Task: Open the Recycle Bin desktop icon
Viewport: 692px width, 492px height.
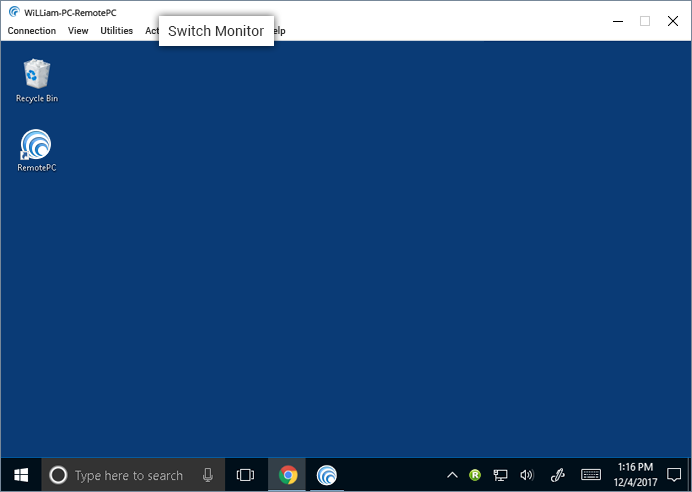Action: coord(36,76)
